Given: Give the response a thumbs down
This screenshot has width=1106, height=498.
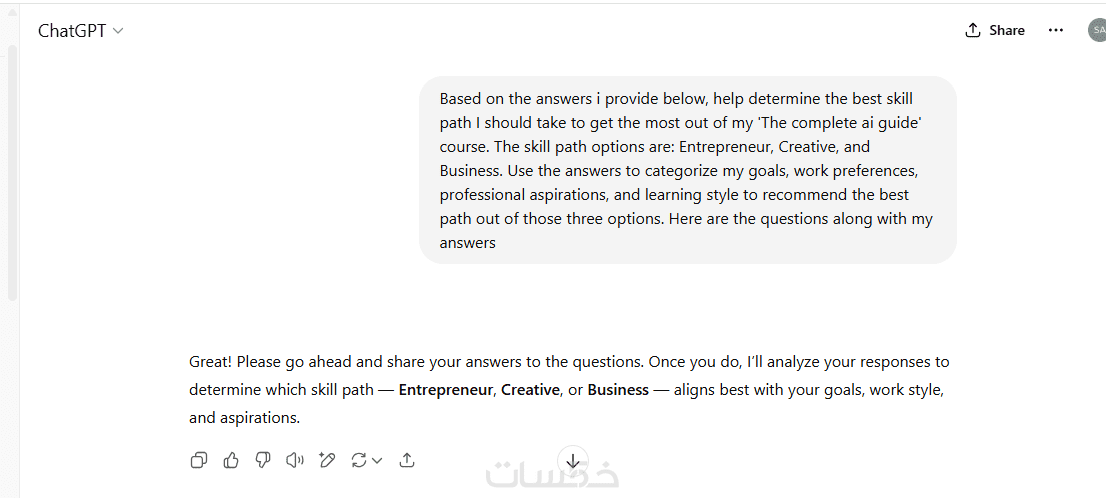Looking at the screenshot, I should click(x=263, y=460).
